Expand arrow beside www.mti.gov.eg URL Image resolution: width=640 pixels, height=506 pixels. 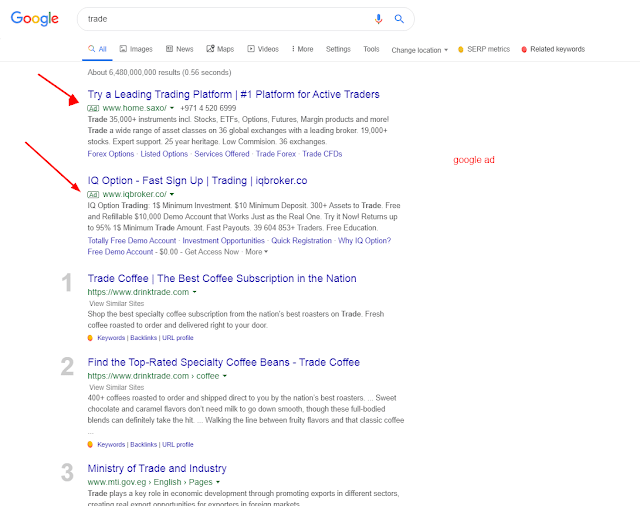coord(218,482)
